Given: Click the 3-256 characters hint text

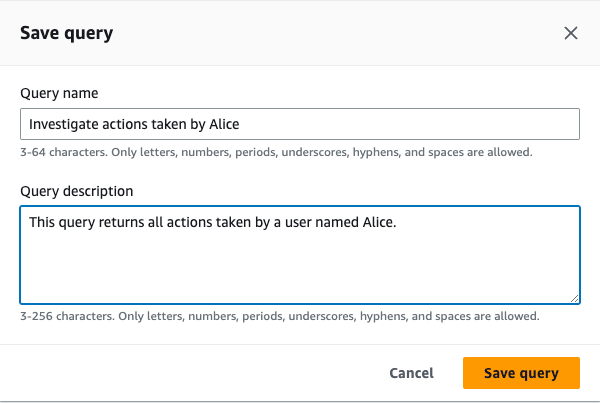Looking at the screenshot, I should 279,316.
